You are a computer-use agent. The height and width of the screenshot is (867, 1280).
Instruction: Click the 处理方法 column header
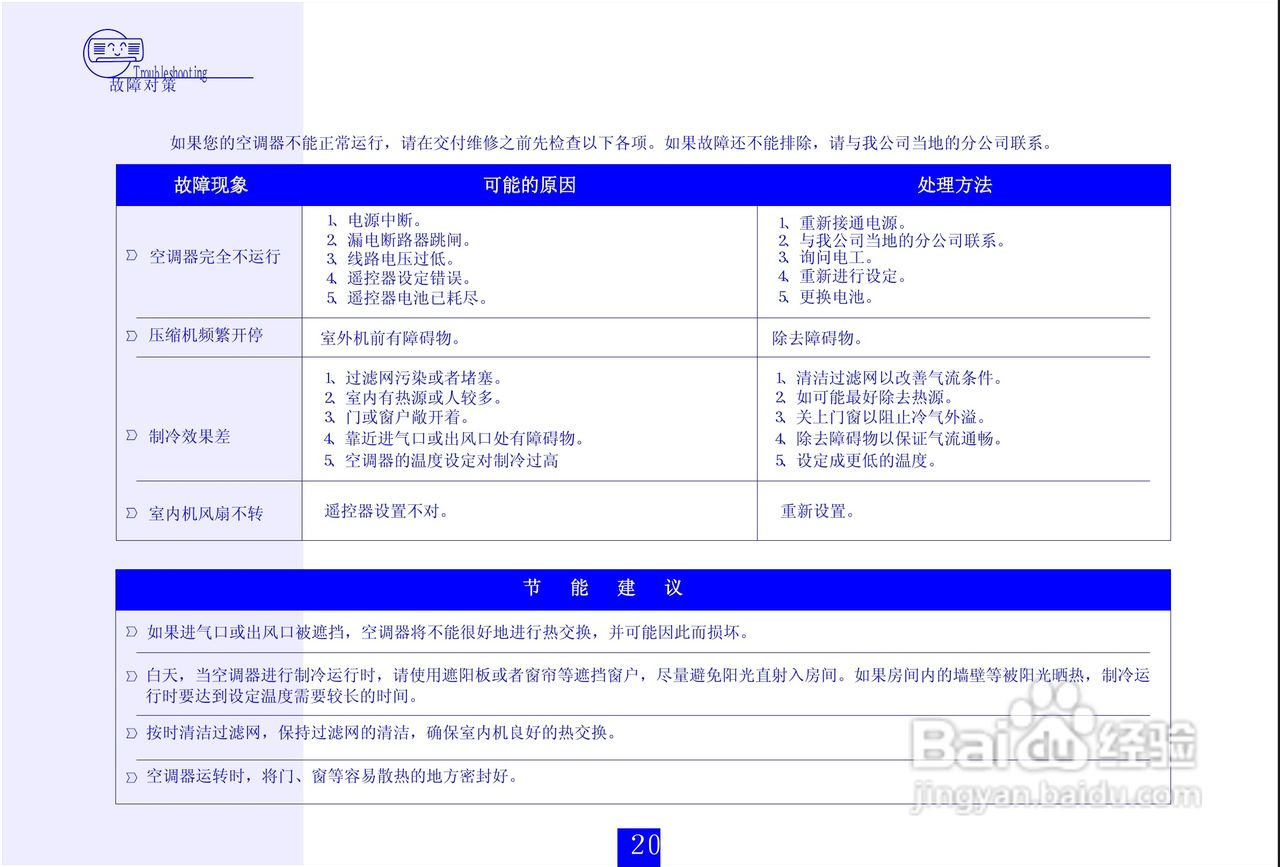[955, 185]
